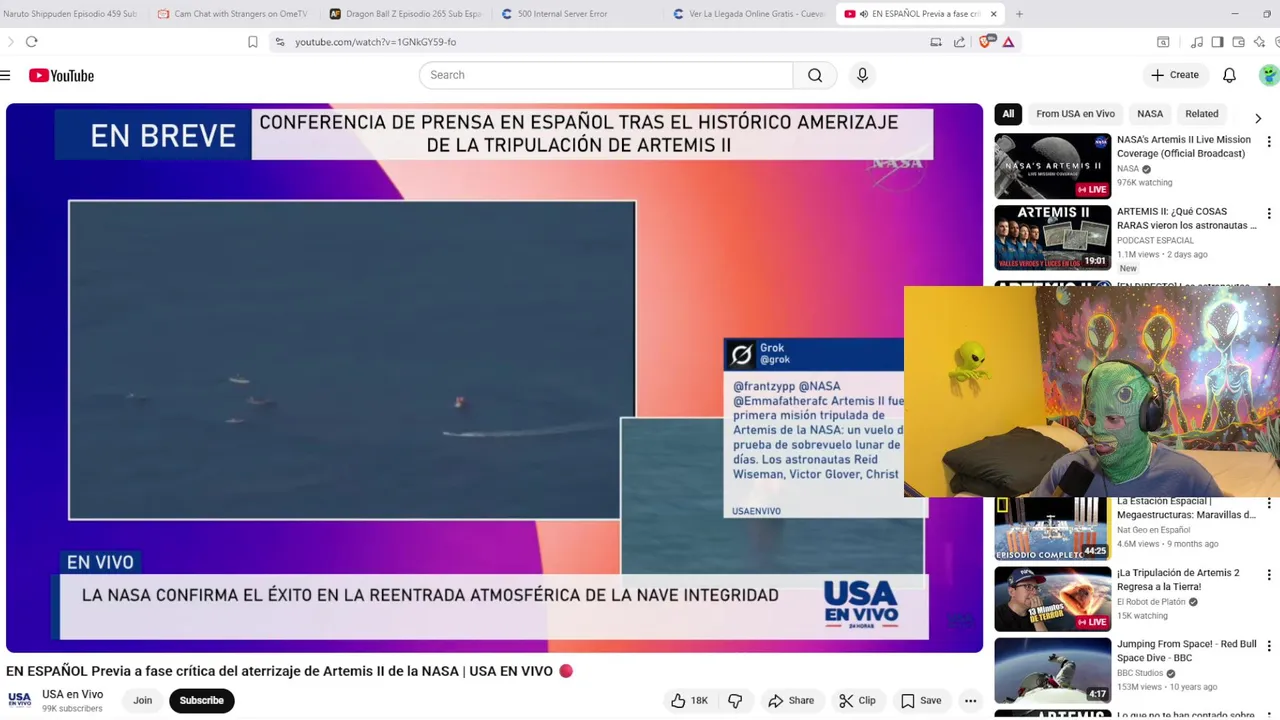Image resolution: width=1280 pixels, height=720 pixels.
Task: Click the Create button
Action: (x=1175, y=75)
